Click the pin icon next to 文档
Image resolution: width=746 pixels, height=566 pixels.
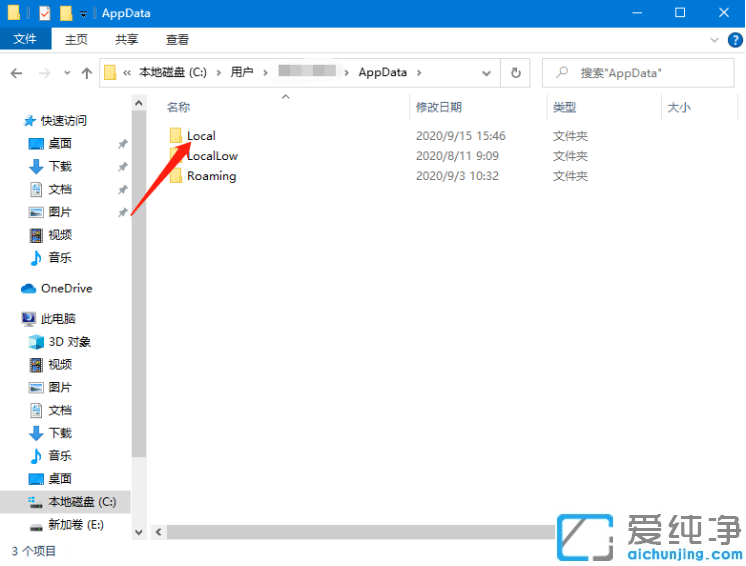pos(123,189)
